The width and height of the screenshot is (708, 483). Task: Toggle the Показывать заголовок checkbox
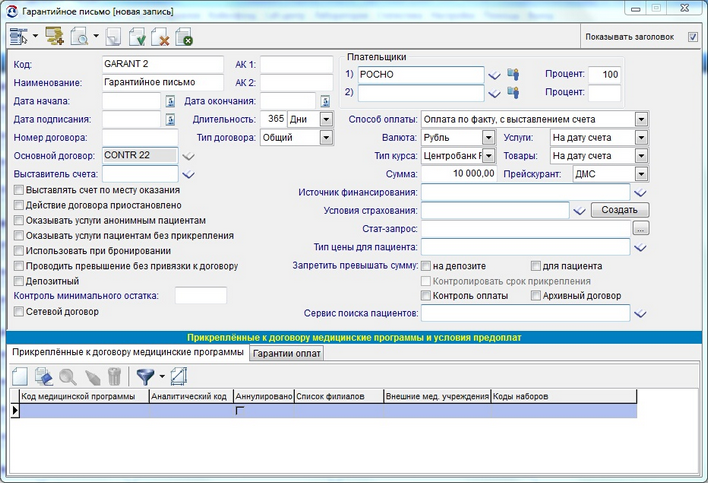click(693, 37)
